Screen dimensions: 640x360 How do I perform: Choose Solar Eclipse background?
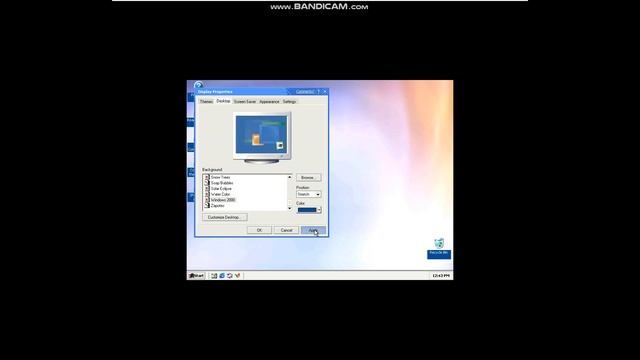(221, 189)
